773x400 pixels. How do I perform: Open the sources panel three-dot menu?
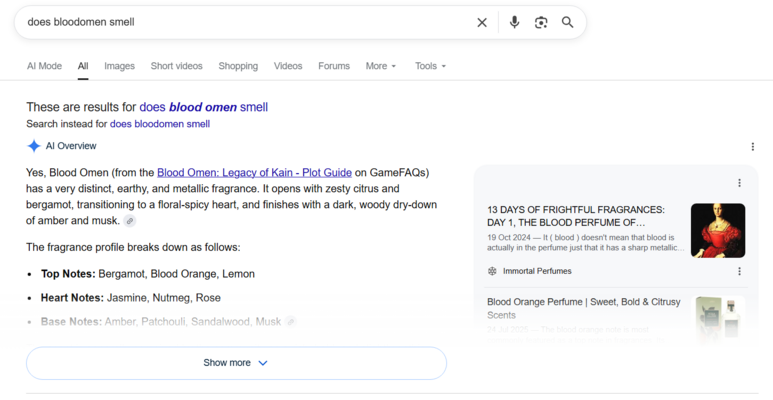pos(739,183)
